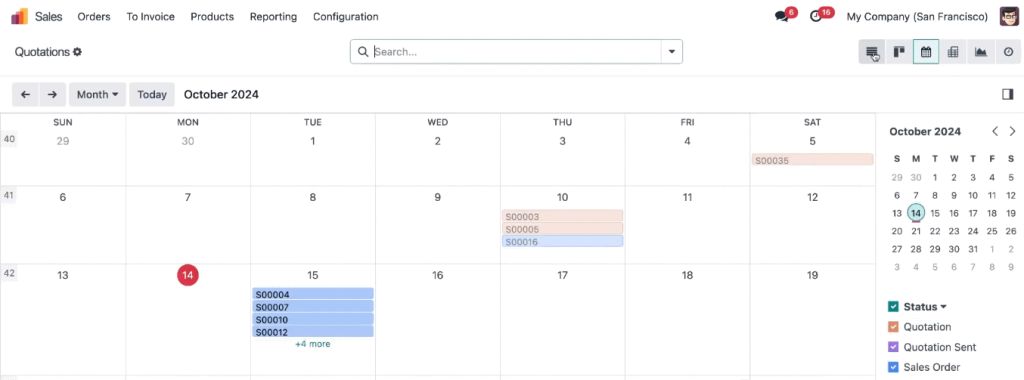Open the Configuration menu

[345, 17]
